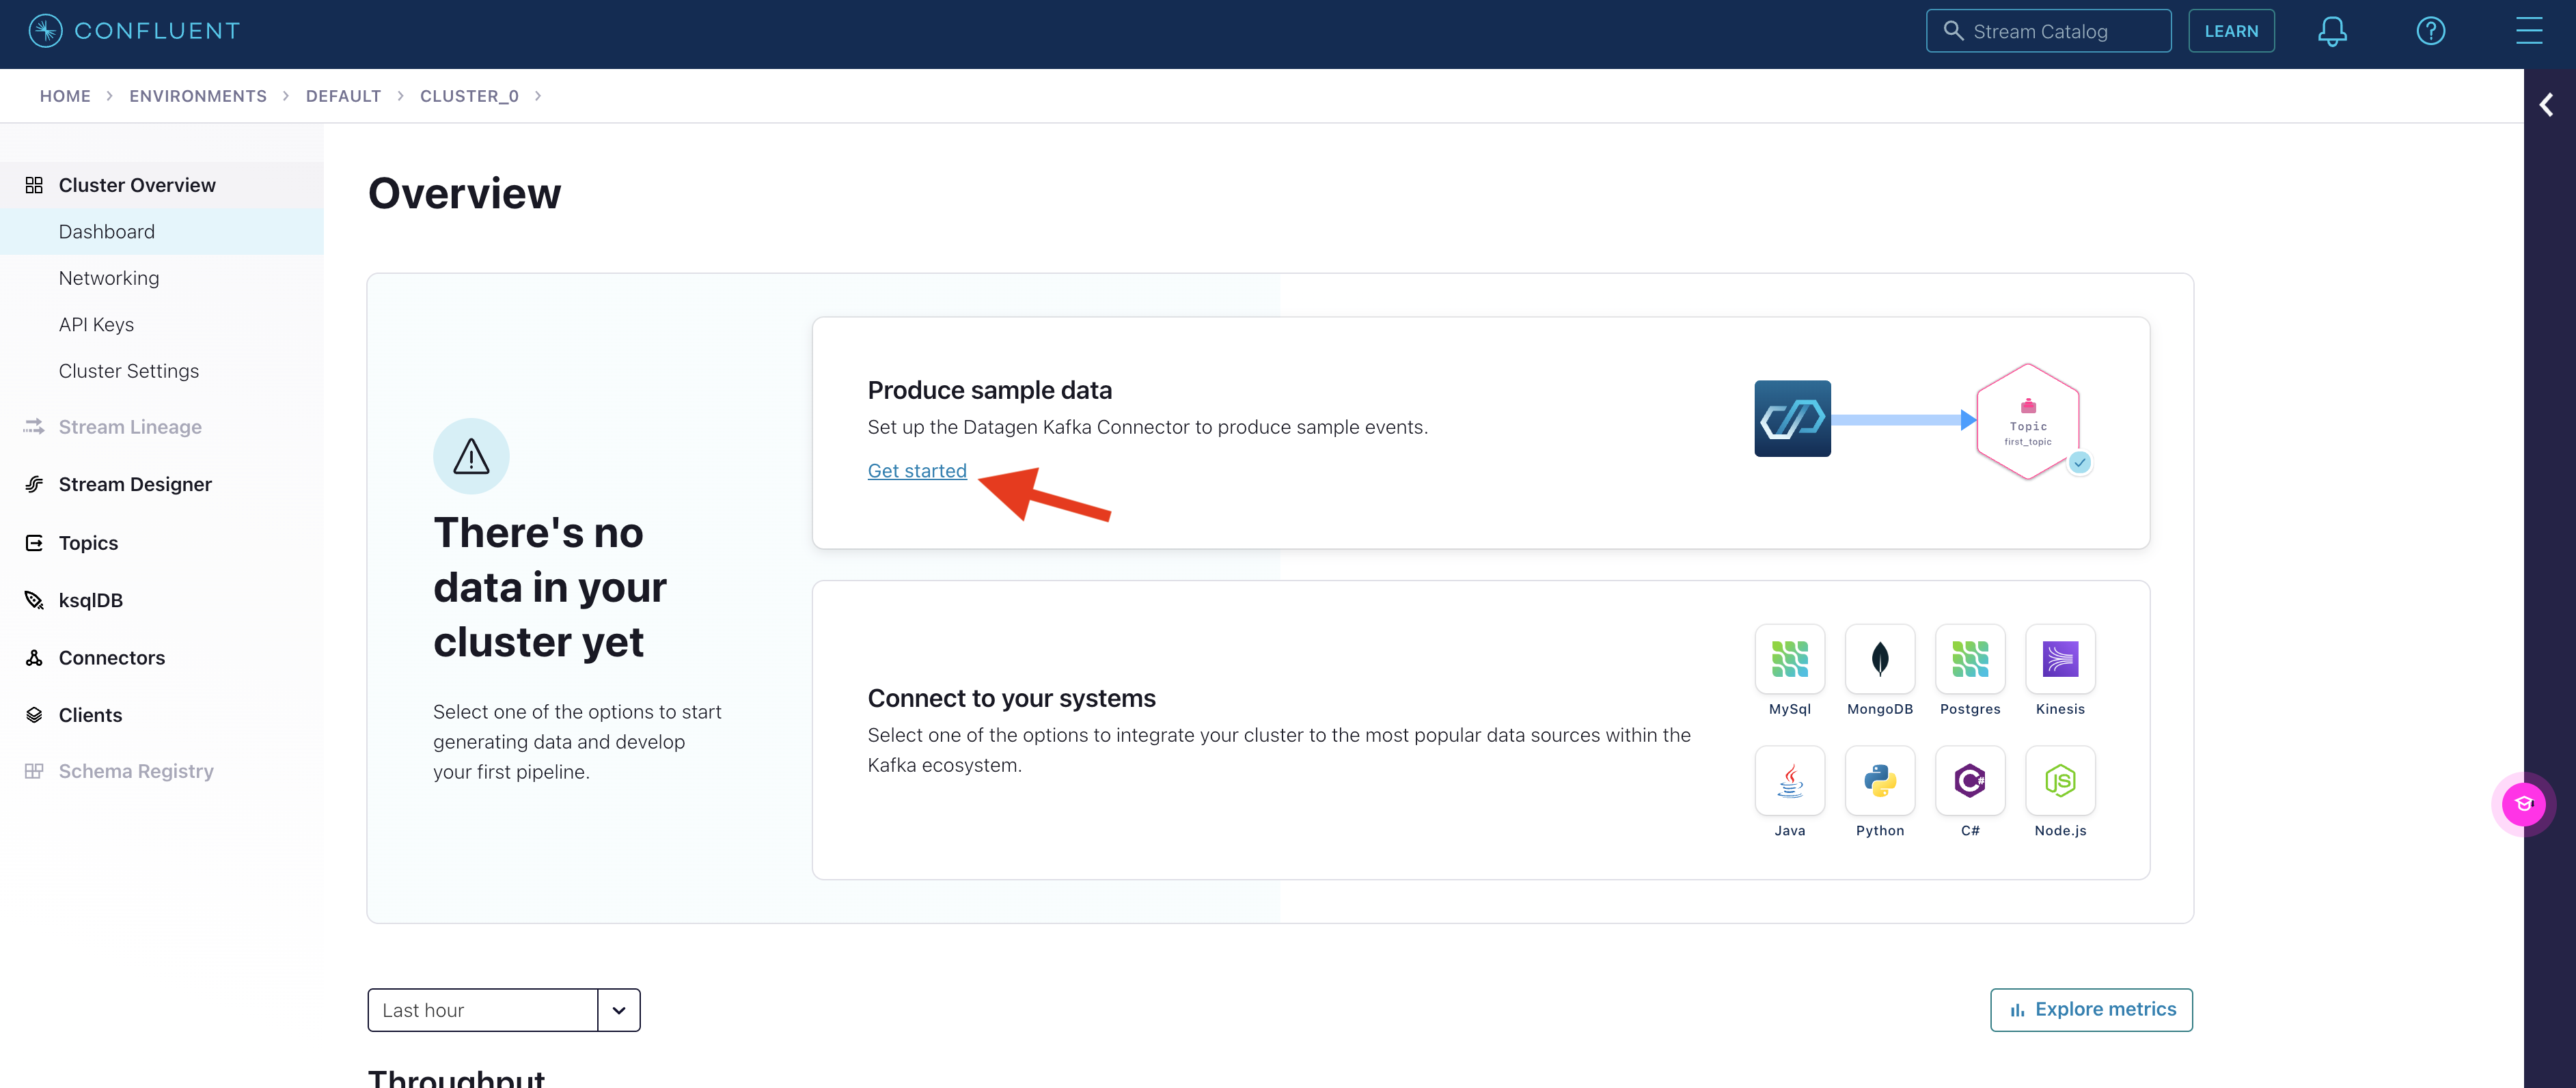Image resolution: width=2576 pixels, height=1088 pixels.
Task: Click the Stream Lineage icon
Action: click(x=34, y=427)
